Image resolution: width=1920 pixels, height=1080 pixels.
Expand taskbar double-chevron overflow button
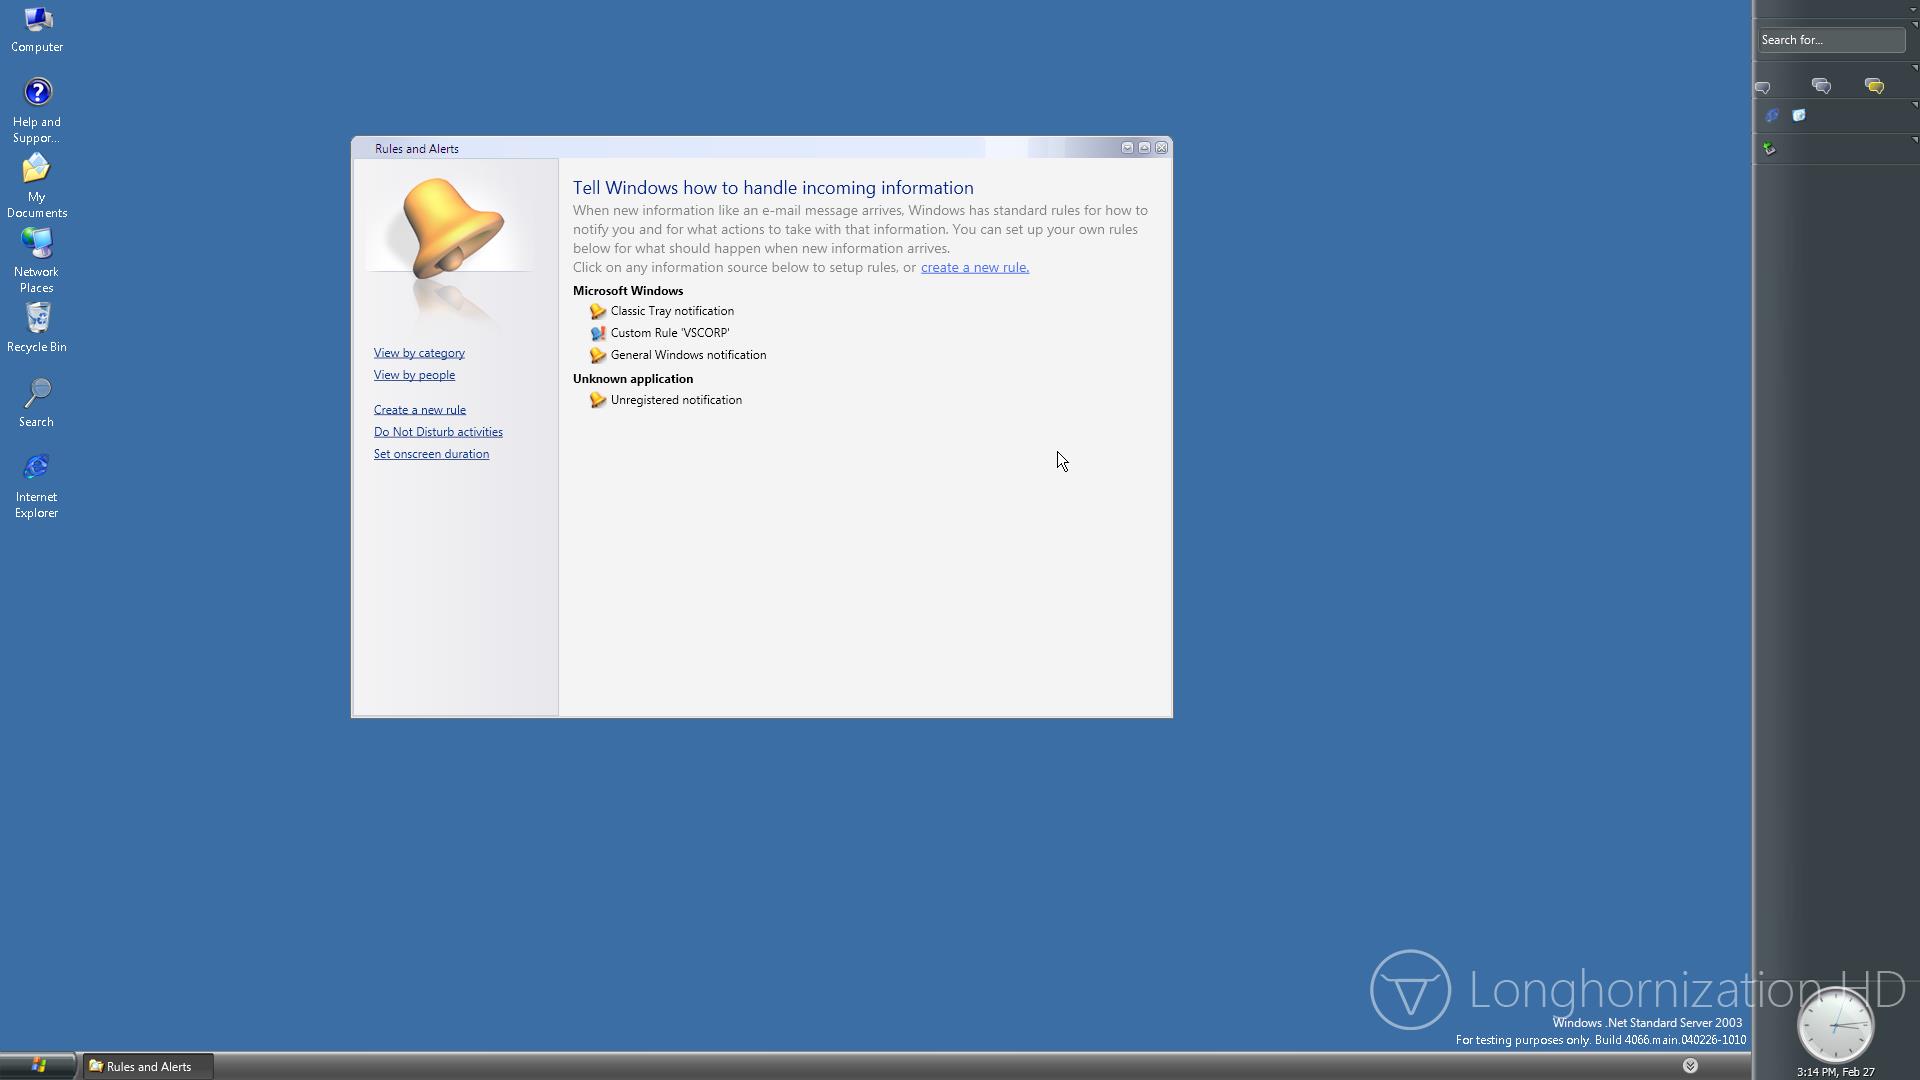(x=1690, y=1066)
